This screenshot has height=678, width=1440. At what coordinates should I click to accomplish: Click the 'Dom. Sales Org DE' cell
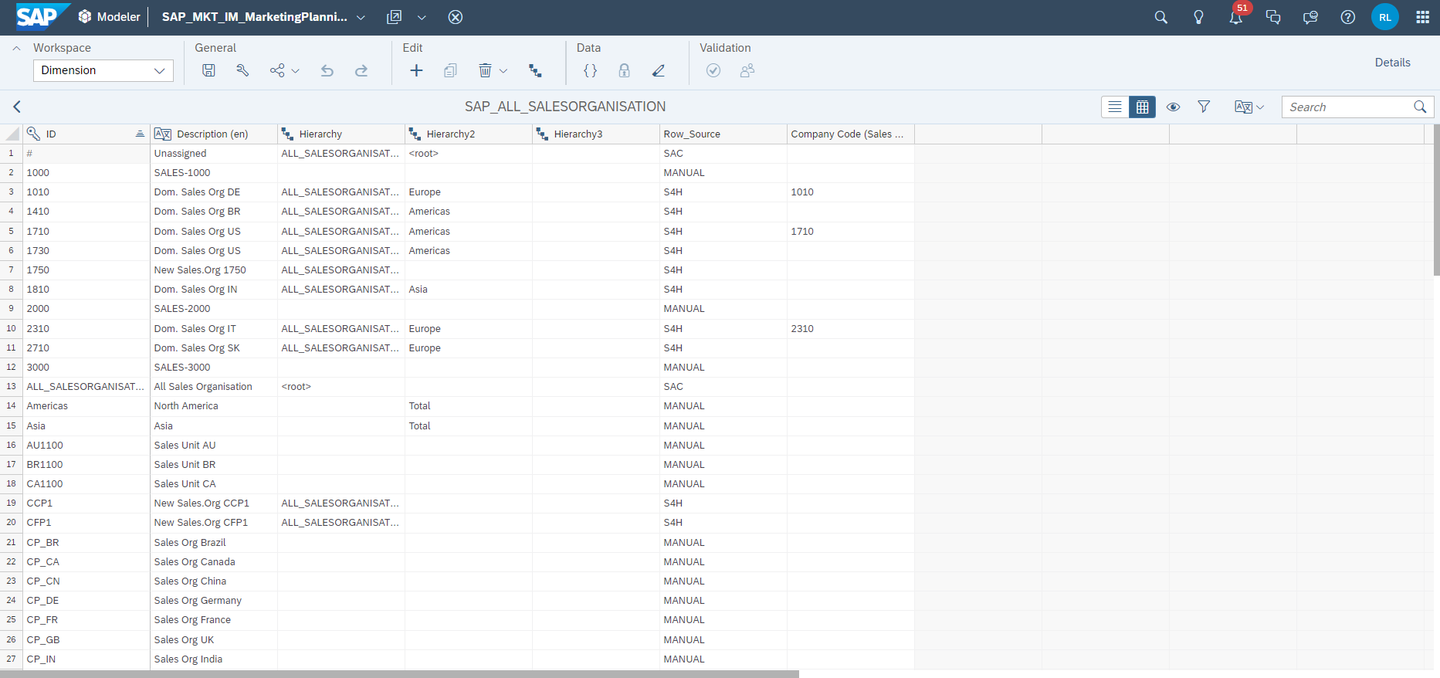tap(214, 192)
